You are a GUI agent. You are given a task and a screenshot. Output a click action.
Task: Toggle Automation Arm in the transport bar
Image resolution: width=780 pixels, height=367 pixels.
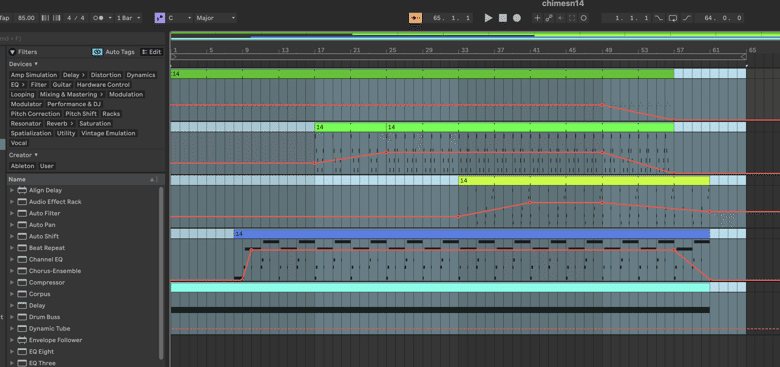(x=549, y=18)
